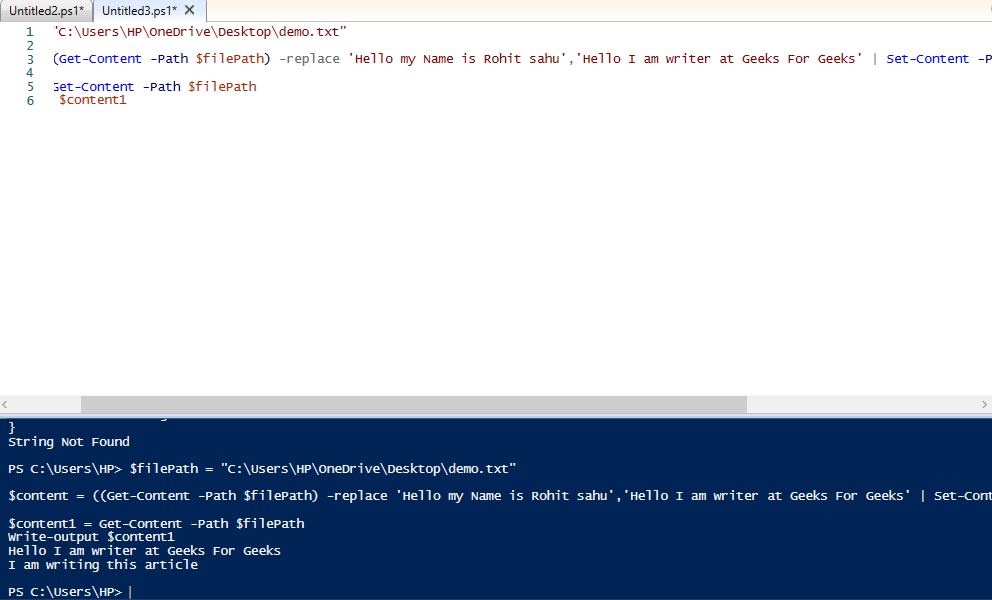Click the $filePath variable on editor line 5
This screenshot has width=992, height=600.
(222, 87)
